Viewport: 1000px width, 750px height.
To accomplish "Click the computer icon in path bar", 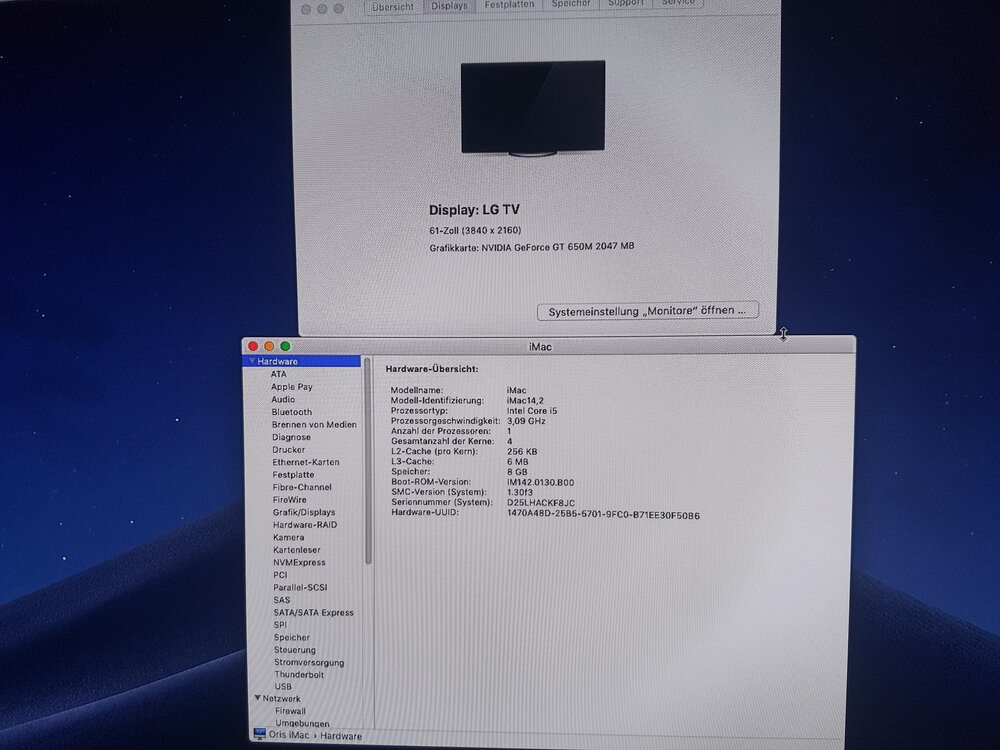I will click(260, 735).
